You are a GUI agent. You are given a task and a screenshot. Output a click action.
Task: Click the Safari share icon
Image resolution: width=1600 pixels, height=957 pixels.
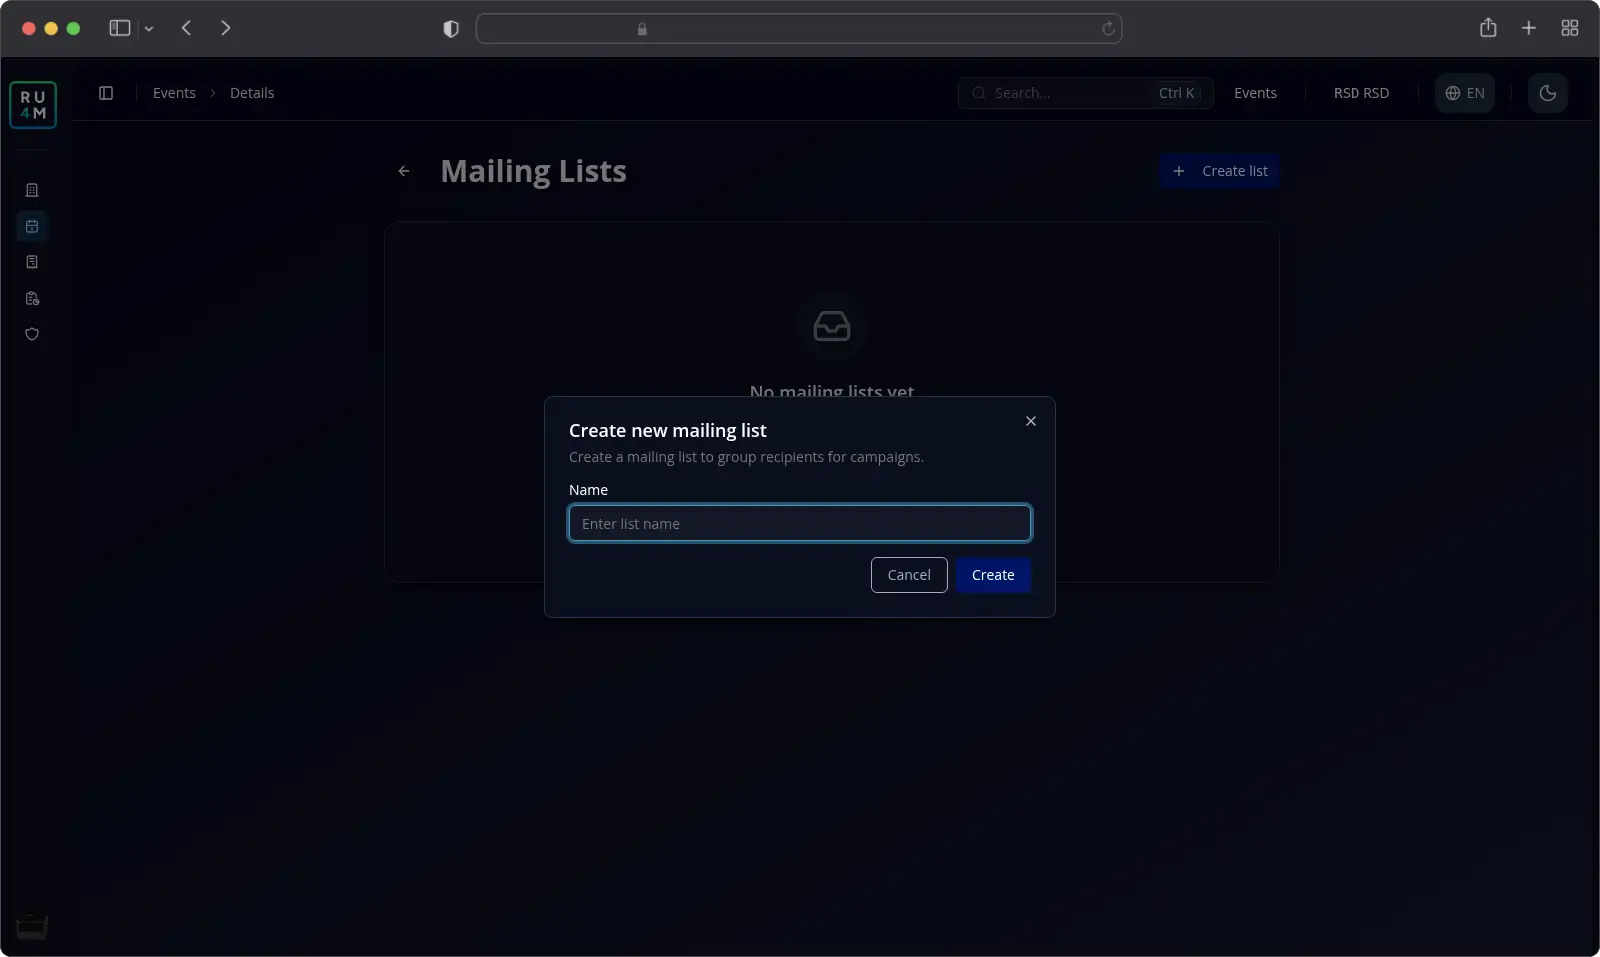(x=1488, y=28)
